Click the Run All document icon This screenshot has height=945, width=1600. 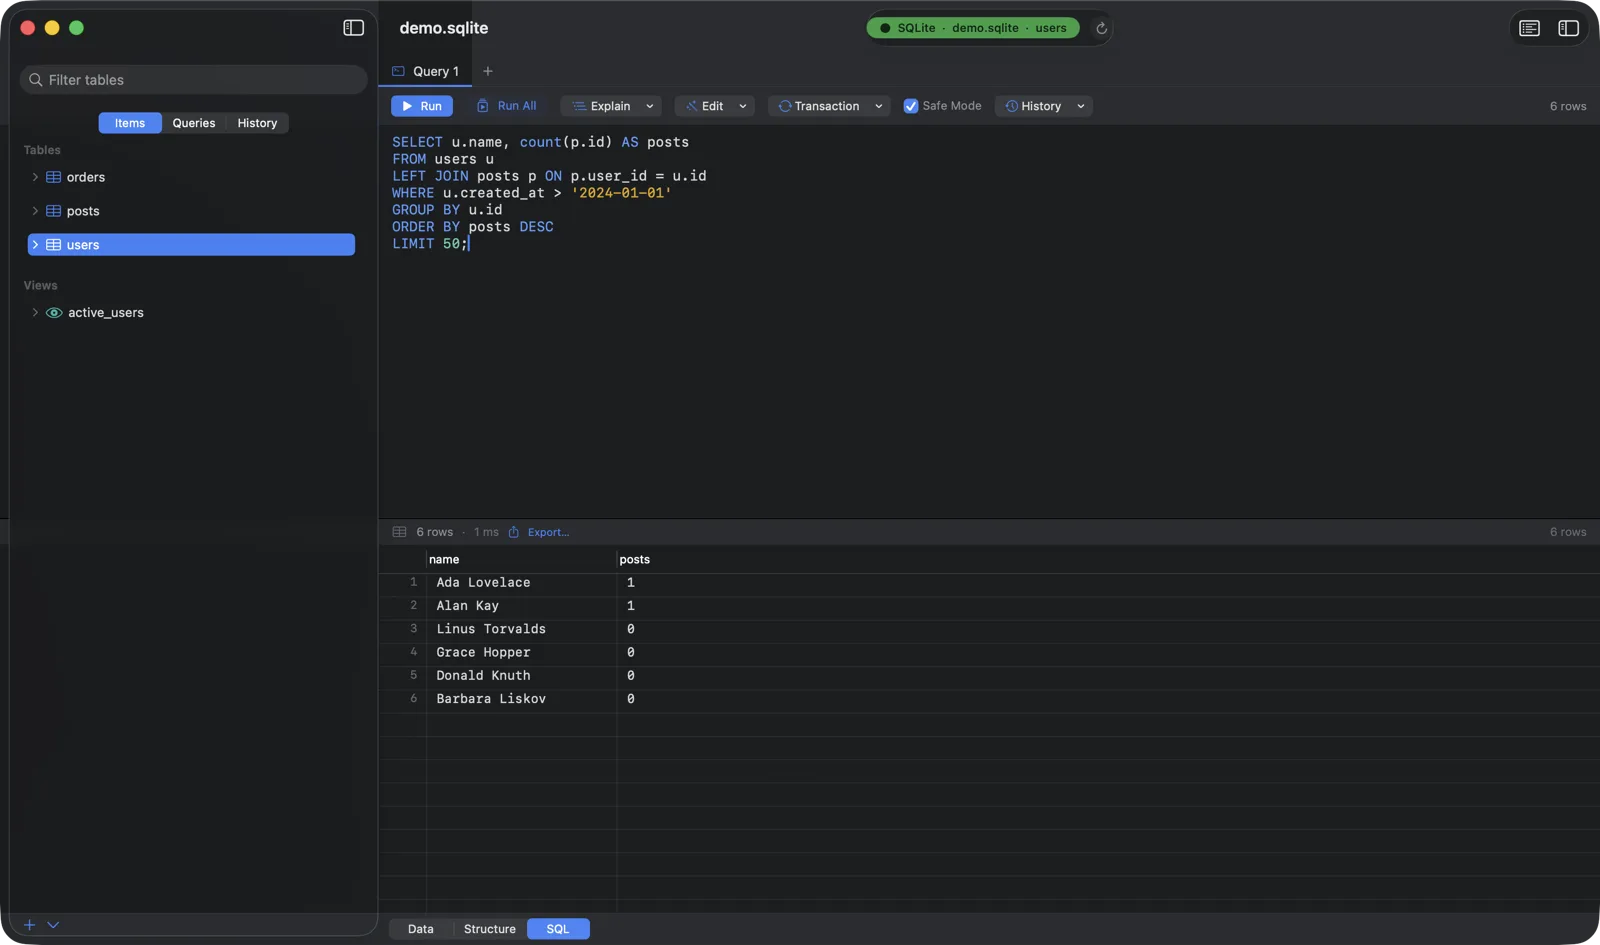point(483,106)
